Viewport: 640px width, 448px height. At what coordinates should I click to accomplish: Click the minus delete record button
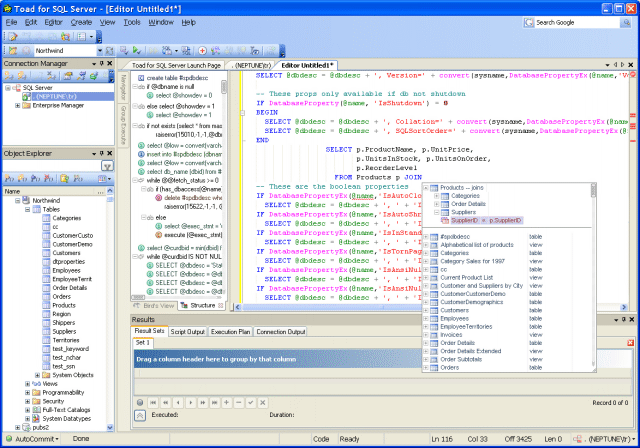239,403
